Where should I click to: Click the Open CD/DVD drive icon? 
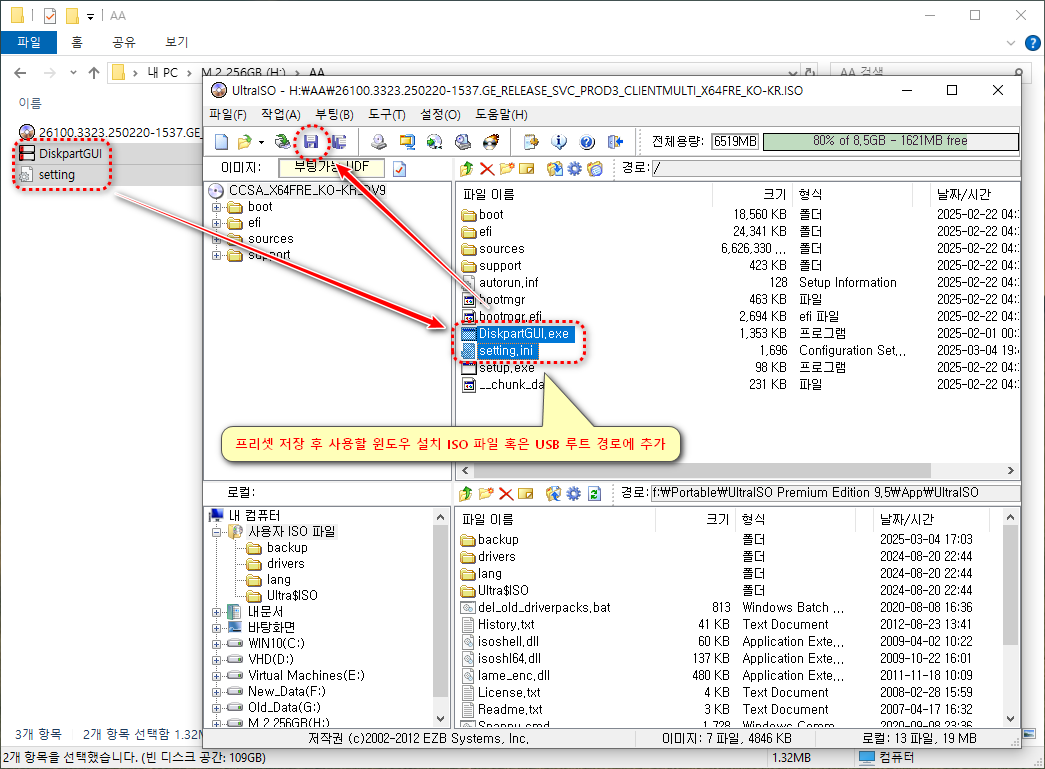click(x=283, y=141)
